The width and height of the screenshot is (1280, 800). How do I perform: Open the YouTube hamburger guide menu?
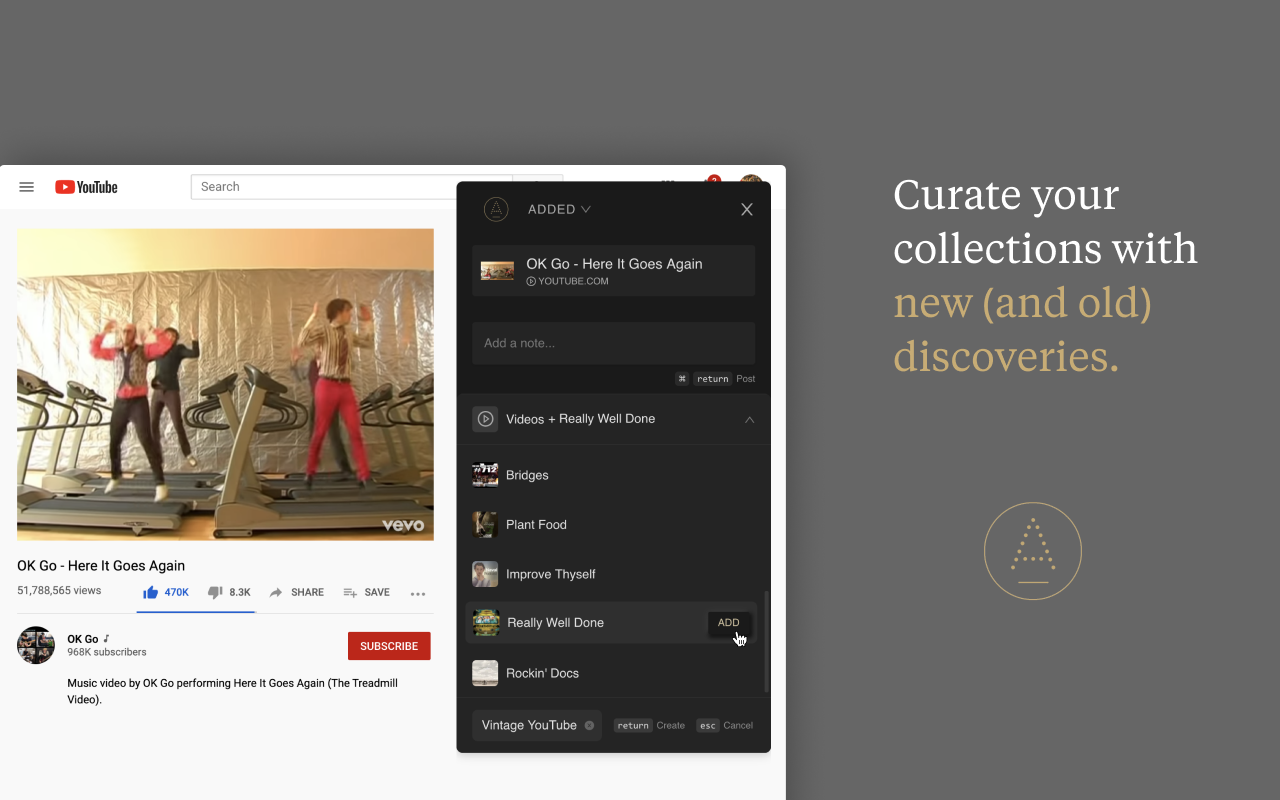pyautogui.click(x=27, y=187)
